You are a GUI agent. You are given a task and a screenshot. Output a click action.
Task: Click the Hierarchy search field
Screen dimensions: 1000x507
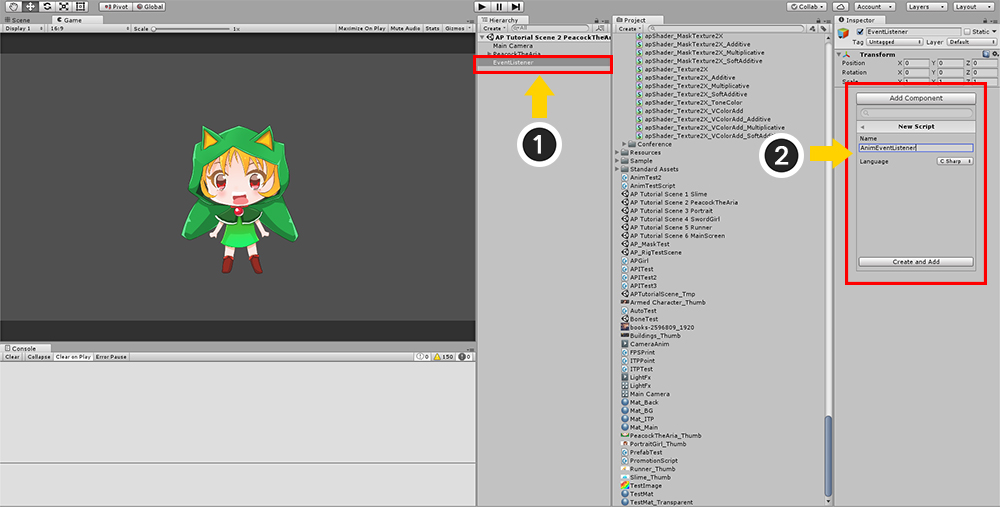coord(548,29)
